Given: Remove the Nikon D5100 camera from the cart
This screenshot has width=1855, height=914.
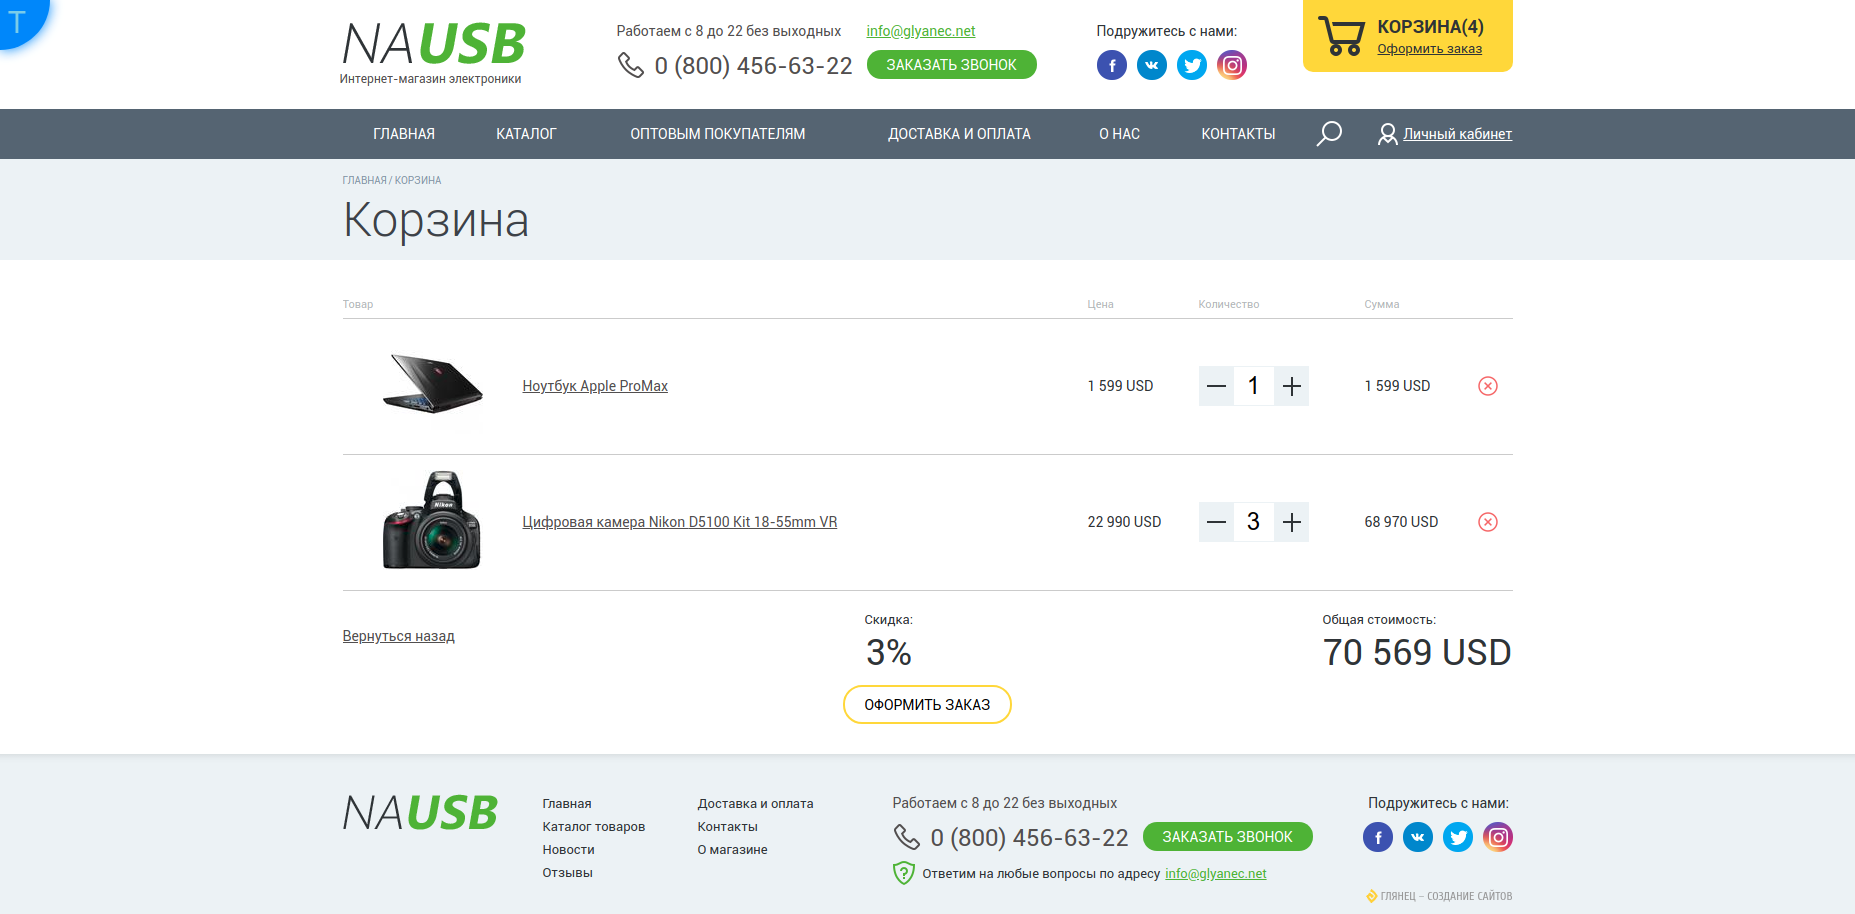Looking at the screenshot, I should (x=1487, y=522).
